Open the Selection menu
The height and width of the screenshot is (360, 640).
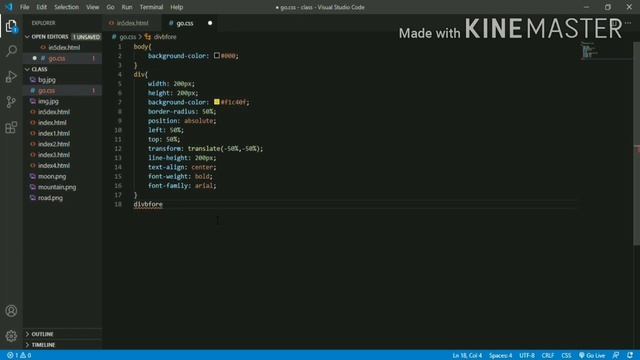[x=66, y=7]
